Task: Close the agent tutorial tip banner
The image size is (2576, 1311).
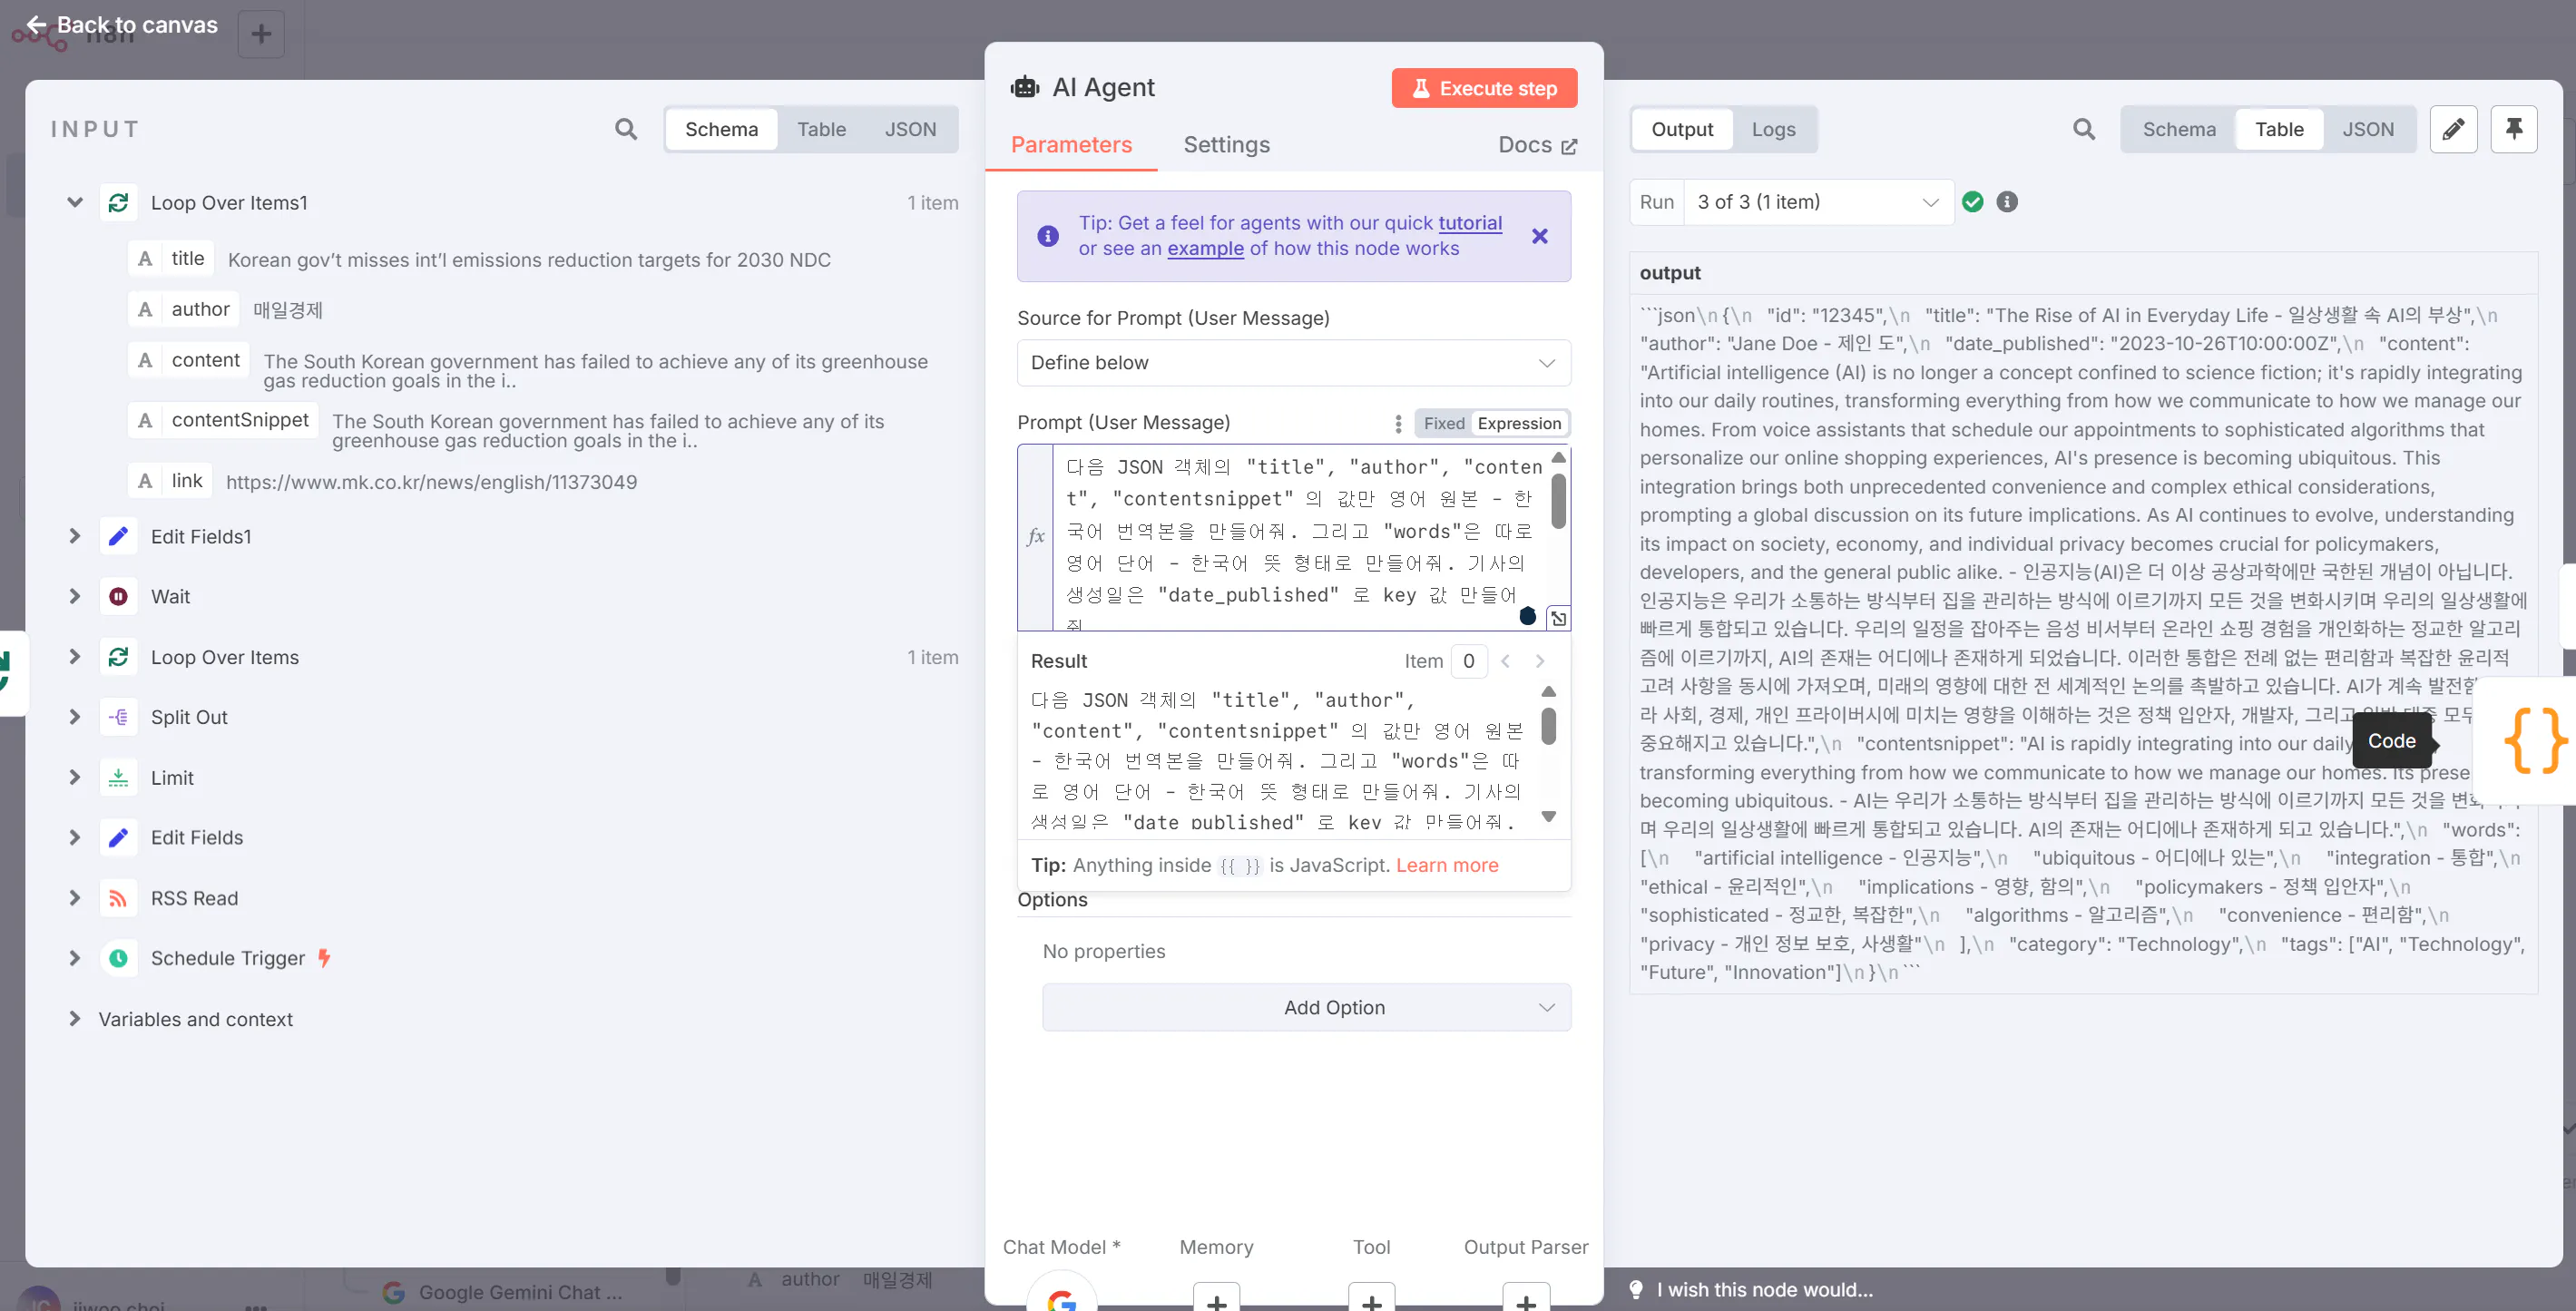Action: pos(1540,236)
